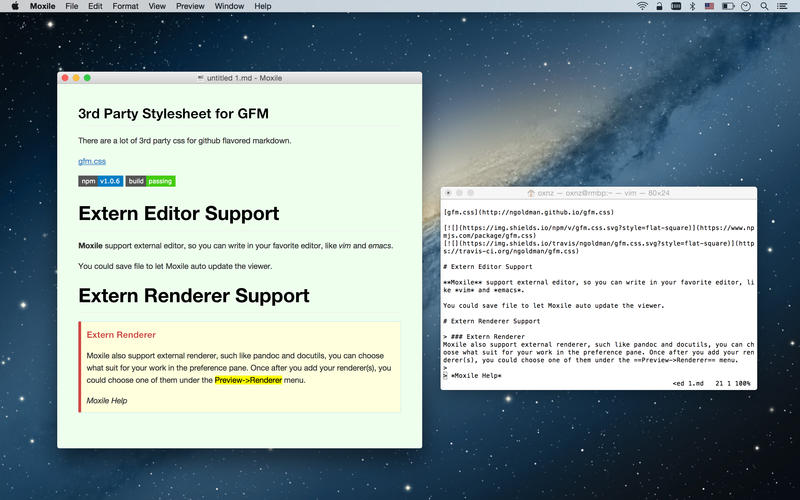Viewport: 800px width, 500px height.
Task: Close the Moxile window with red button
Action: click(x=65, y=78)
